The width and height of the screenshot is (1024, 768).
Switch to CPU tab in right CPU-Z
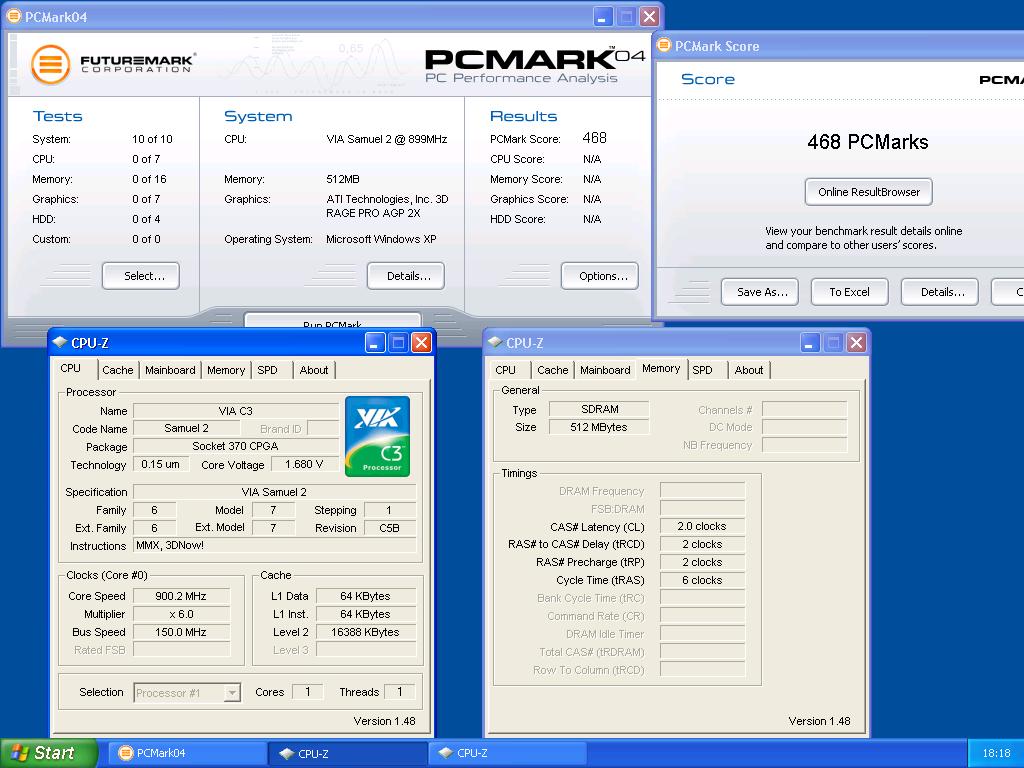[505, 370]
